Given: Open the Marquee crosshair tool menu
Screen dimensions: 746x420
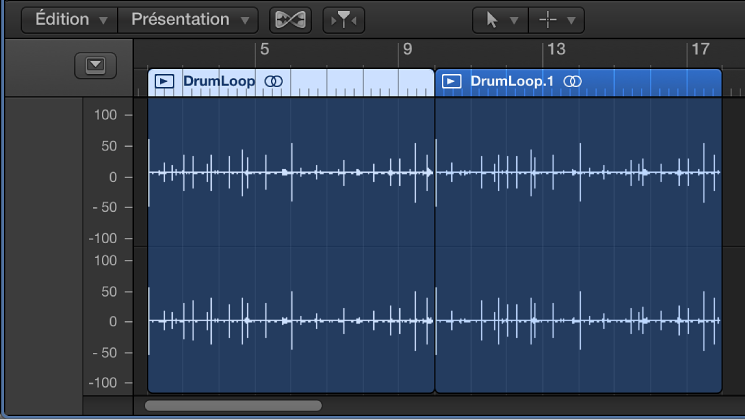Looking at the screenshot, I should click(556, 20).
